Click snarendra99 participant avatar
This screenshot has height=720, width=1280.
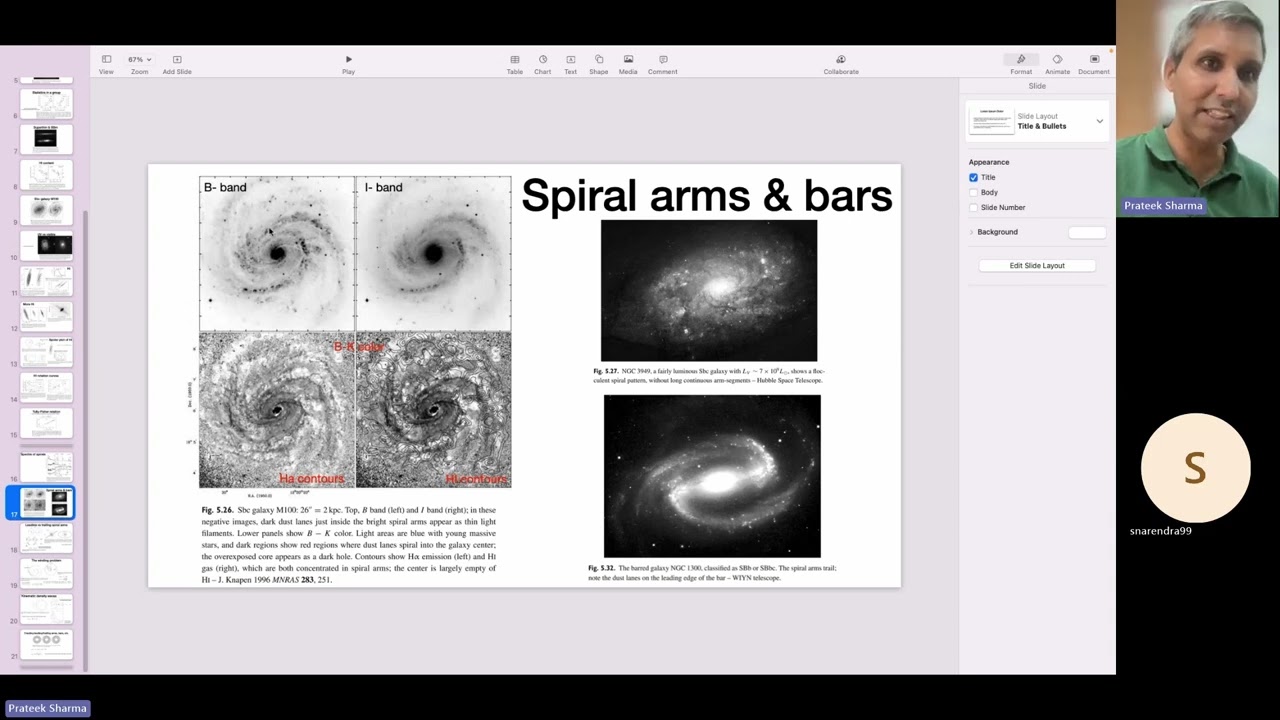pyautogui.click(x=1195, y=468)
